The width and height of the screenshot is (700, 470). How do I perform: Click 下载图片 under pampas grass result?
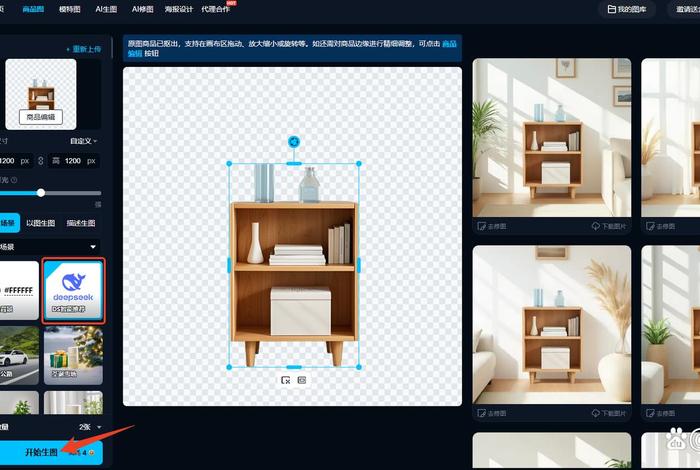tap(609, 413)
